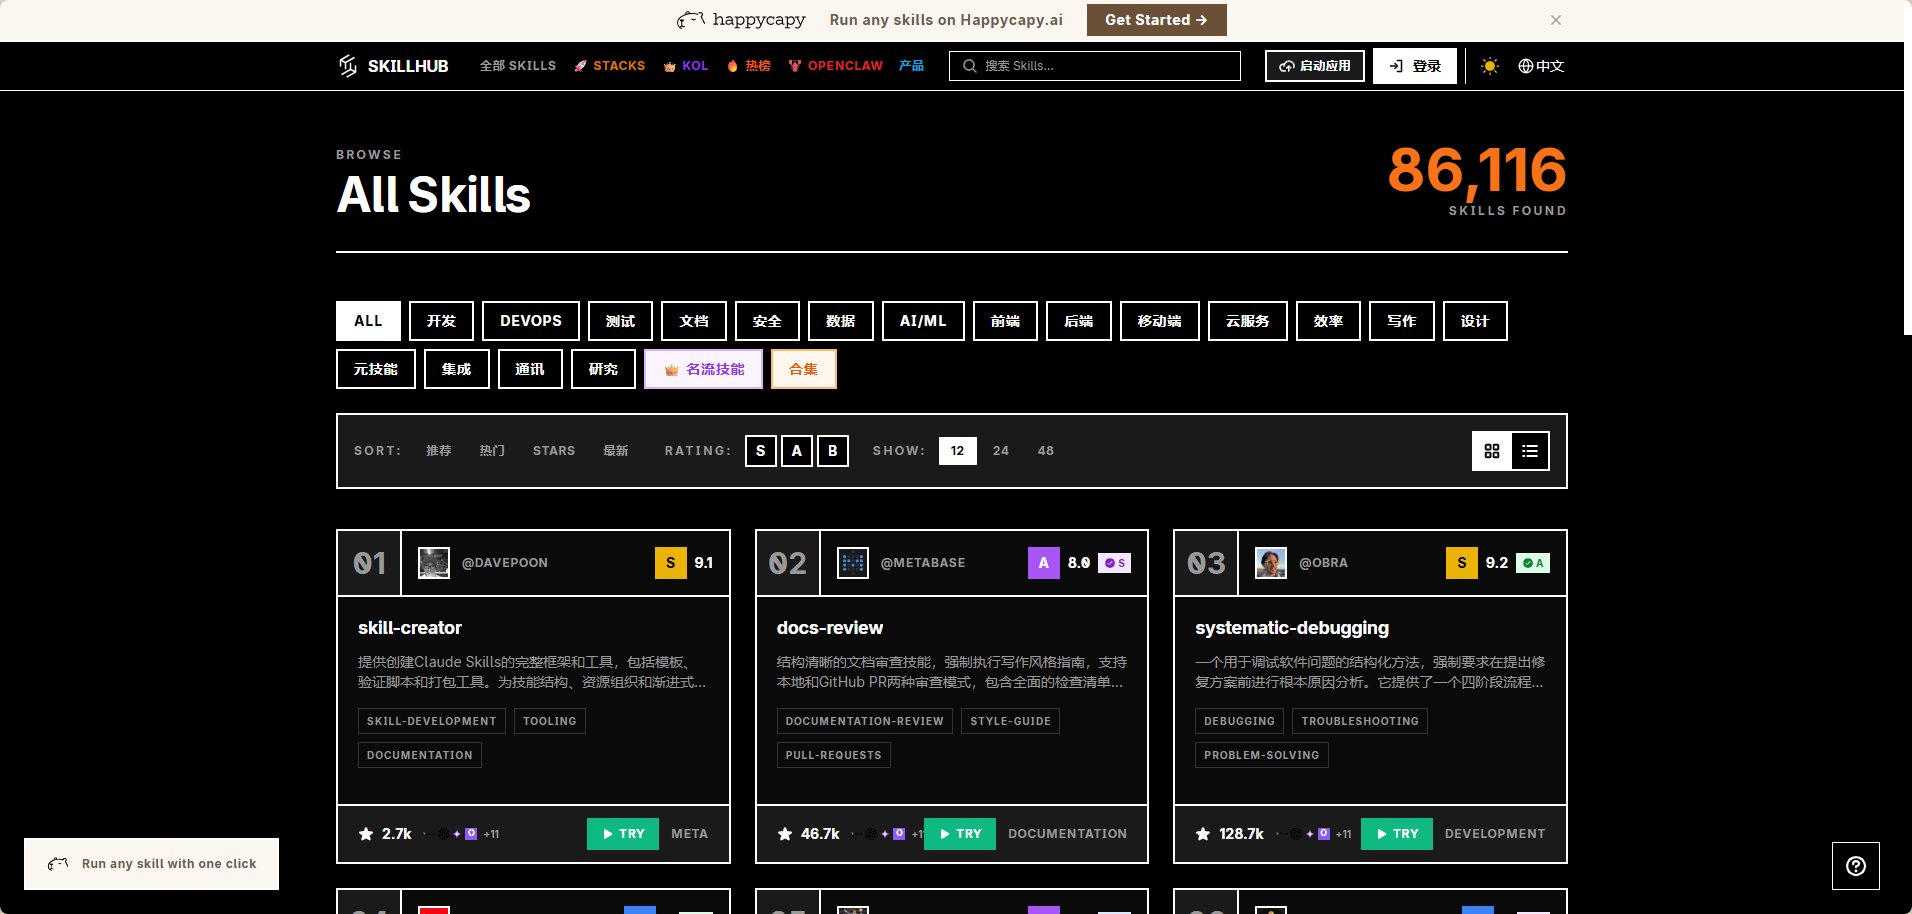Screen dimensions: 1912x914
Task: Filter by rating B
Action: pyautogui.click(x=833, y=451)
